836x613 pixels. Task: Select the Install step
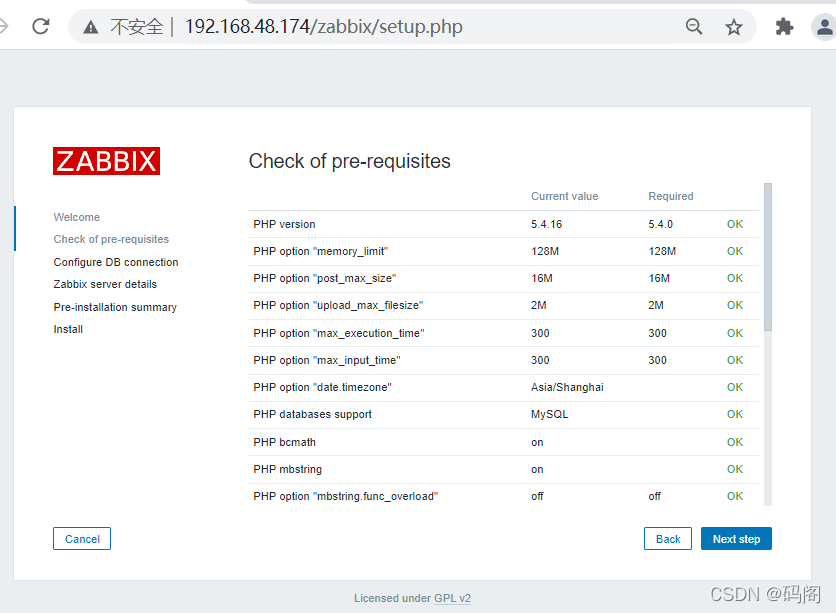68,329
